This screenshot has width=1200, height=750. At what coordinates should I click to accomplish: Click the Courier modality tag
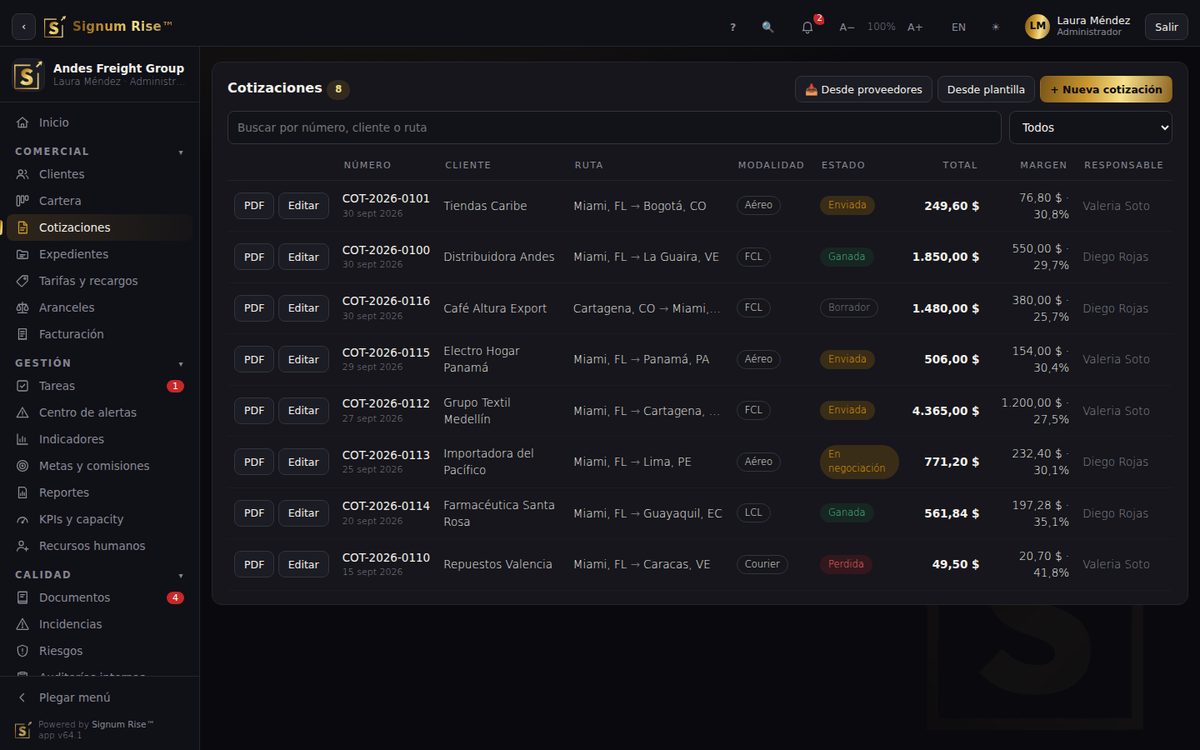click(762, 564)
